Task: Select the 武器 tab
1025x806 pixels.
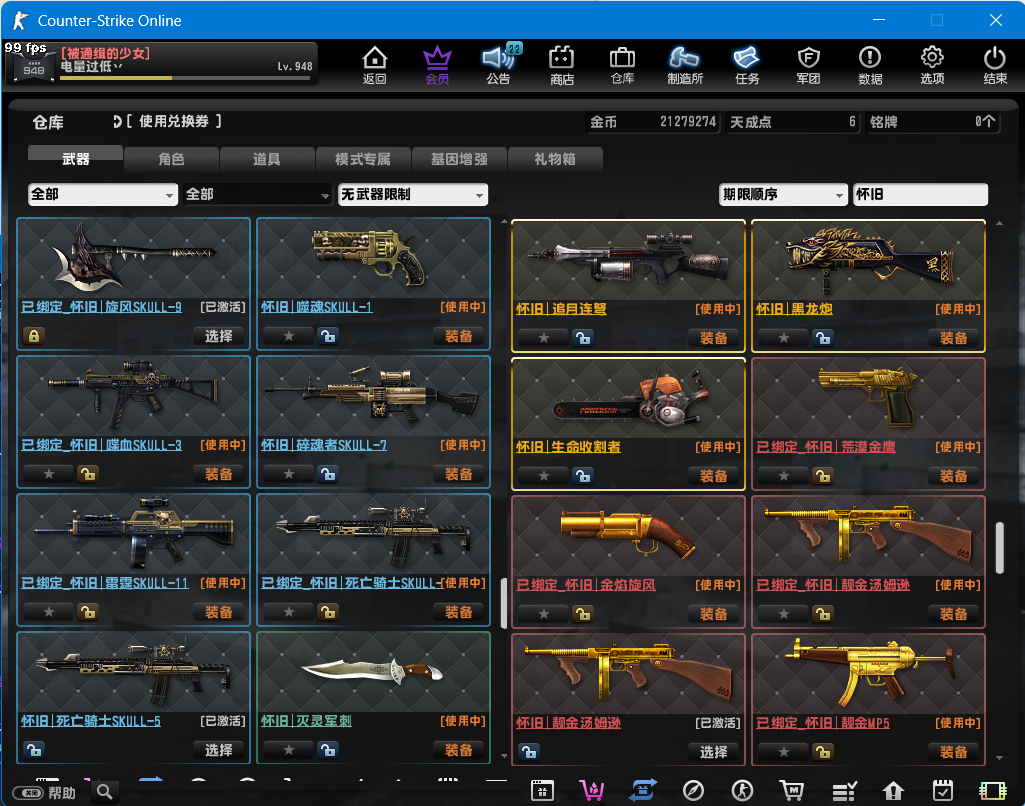Action: tap(75, 158)
